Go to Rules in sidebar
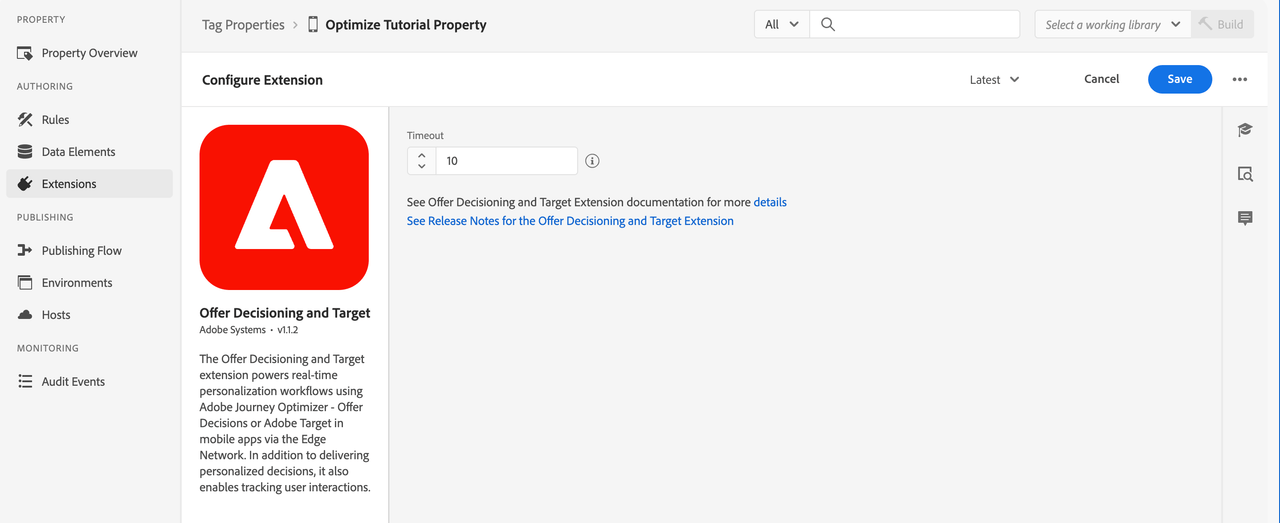Image resolution: width=1280 pixels, height=523 pixels. tap(55, 120)
